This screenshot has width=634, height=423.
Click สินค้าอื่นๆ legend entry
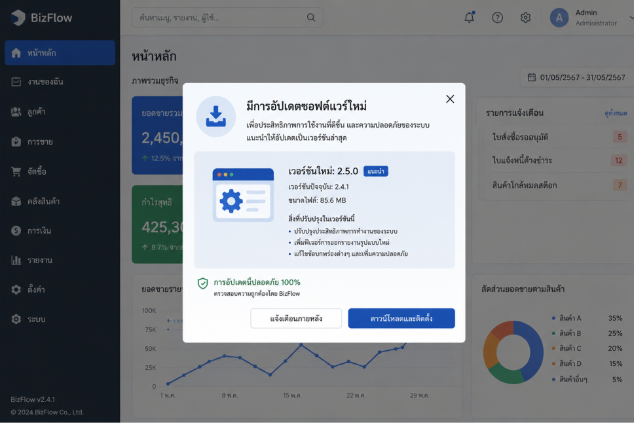coord(570,379)
